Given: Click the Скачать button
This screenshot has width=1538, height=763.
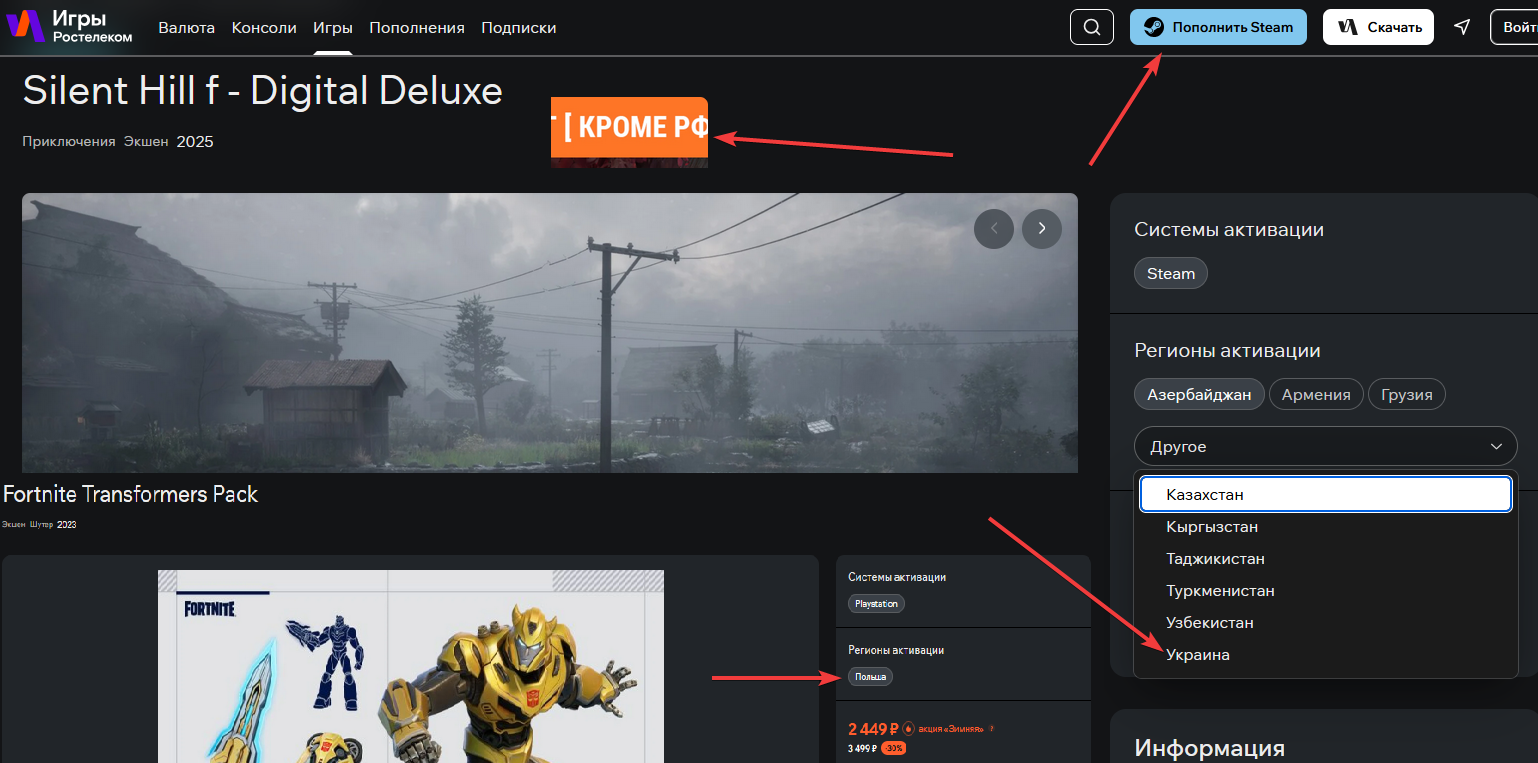Looking at the screenshot, I should [x=1378, y=27].
